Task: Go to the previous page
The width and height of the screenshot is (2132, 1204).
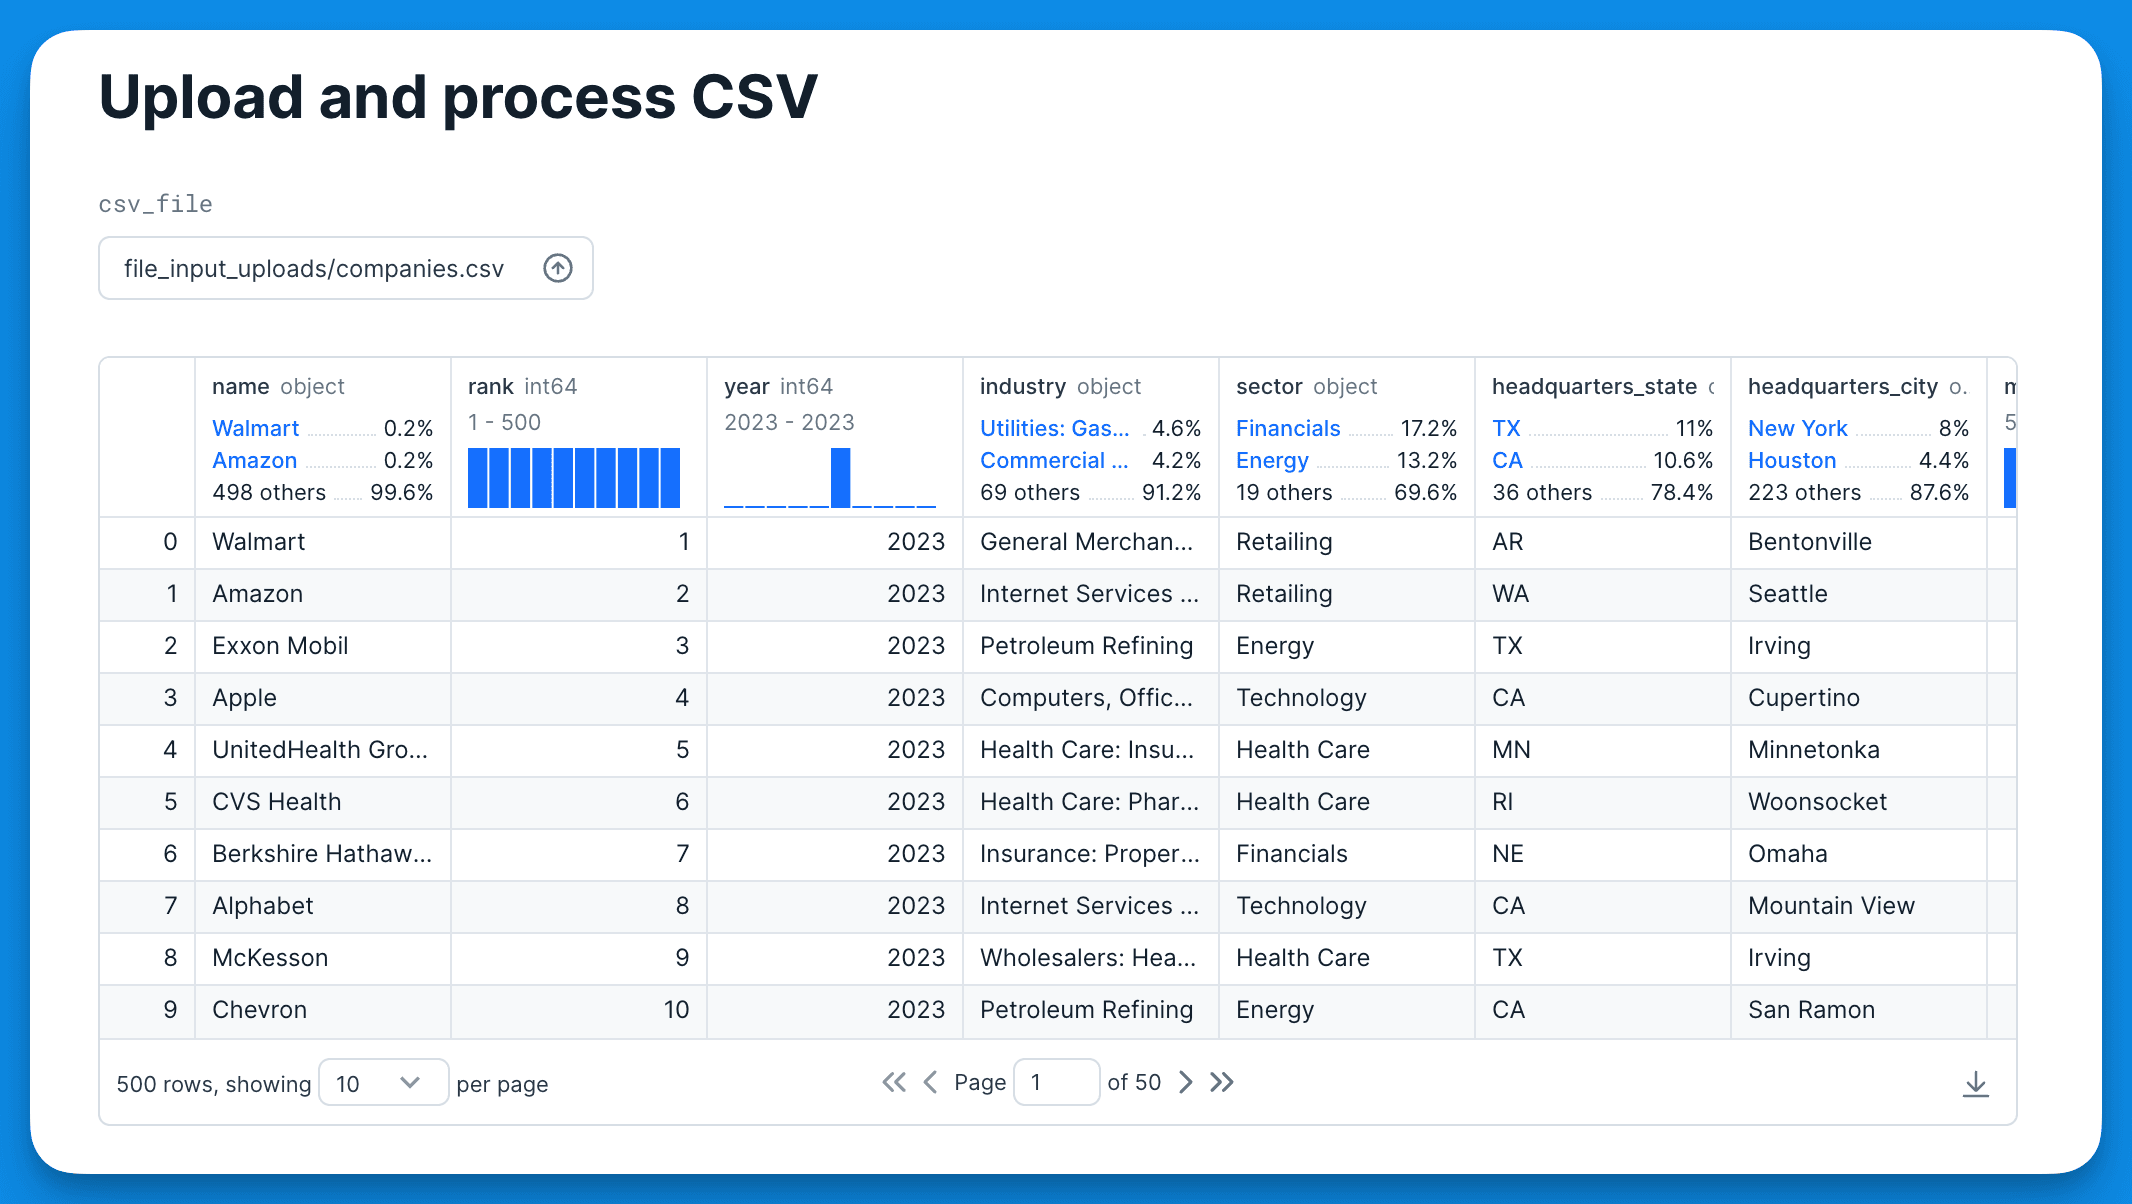Action: coord(930,1082)
